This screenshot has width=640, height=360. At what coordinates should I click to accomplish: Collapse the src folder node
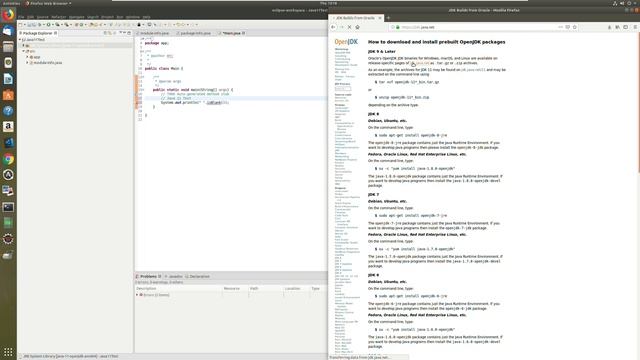tap(24, 51)
